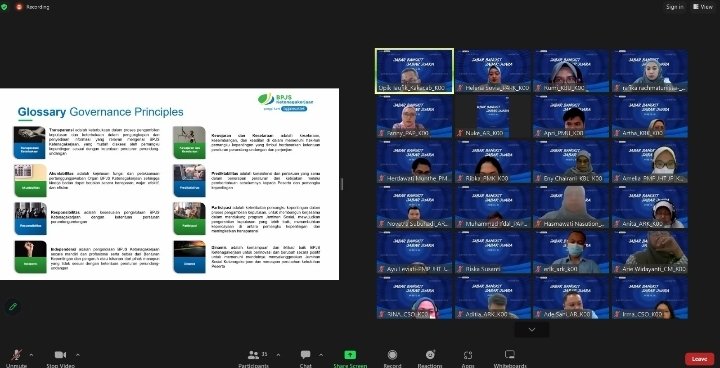Click the green encryption shield icon

point(4,7)
